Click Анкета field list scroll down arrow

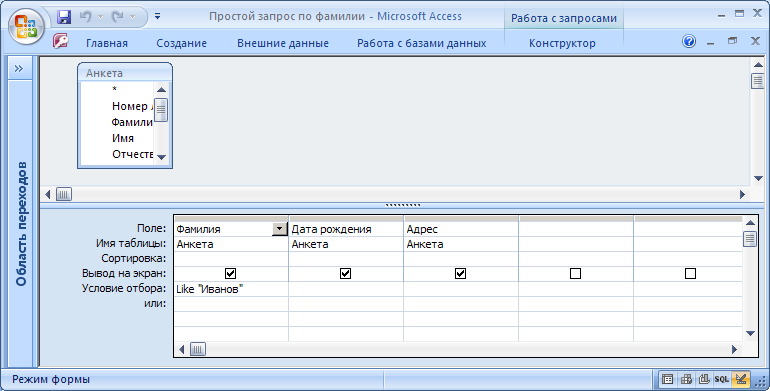[x=161, y=157]
